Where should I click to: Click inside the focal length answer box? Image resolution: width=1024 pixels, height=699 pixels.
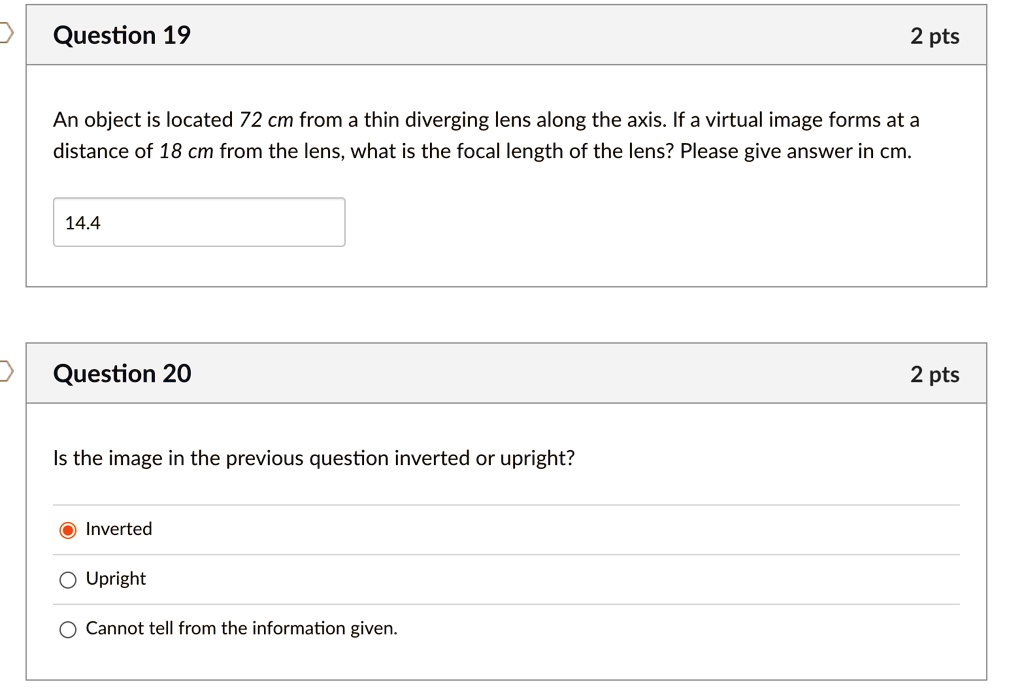[x=199, y=222]
